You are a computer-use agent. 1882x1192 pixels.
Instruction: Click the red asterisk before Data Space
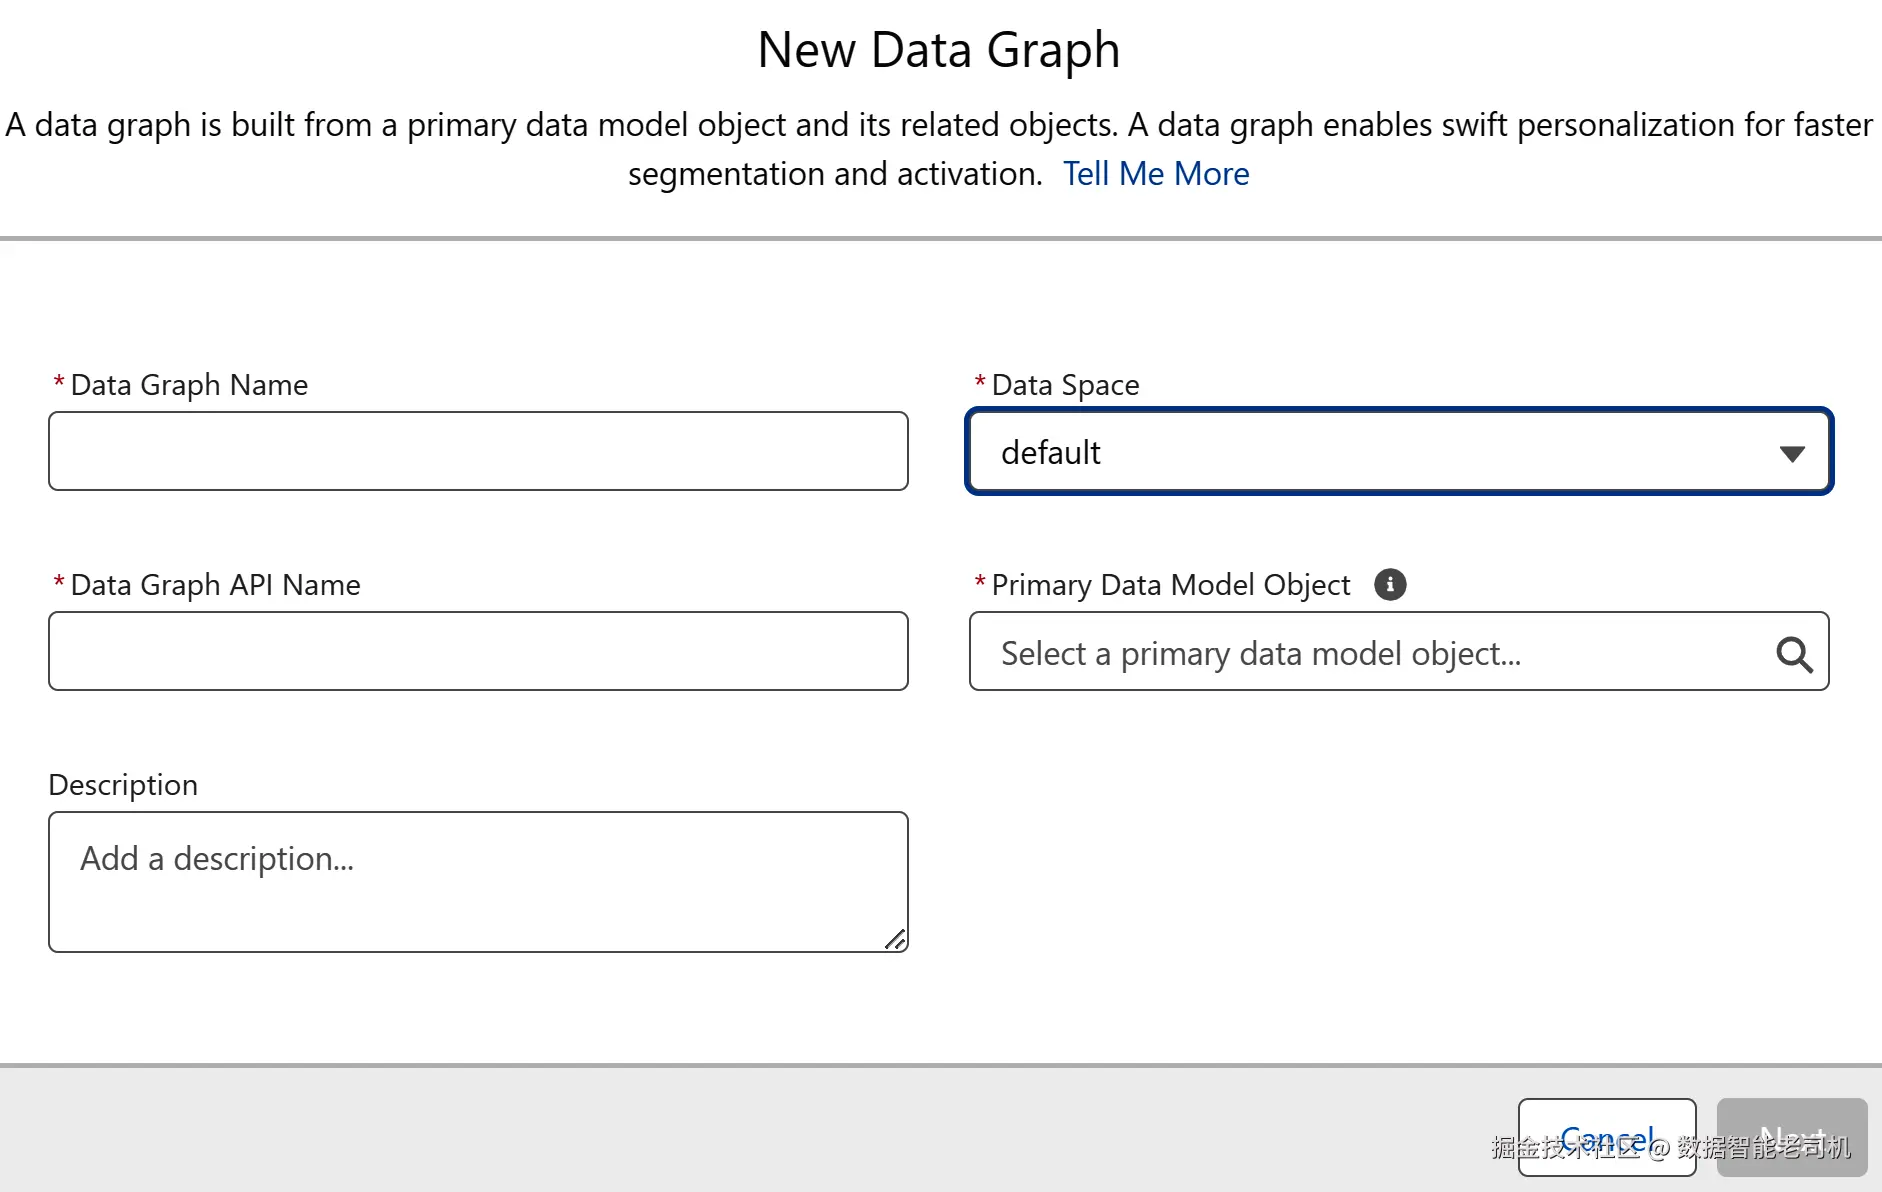point(980,382)
